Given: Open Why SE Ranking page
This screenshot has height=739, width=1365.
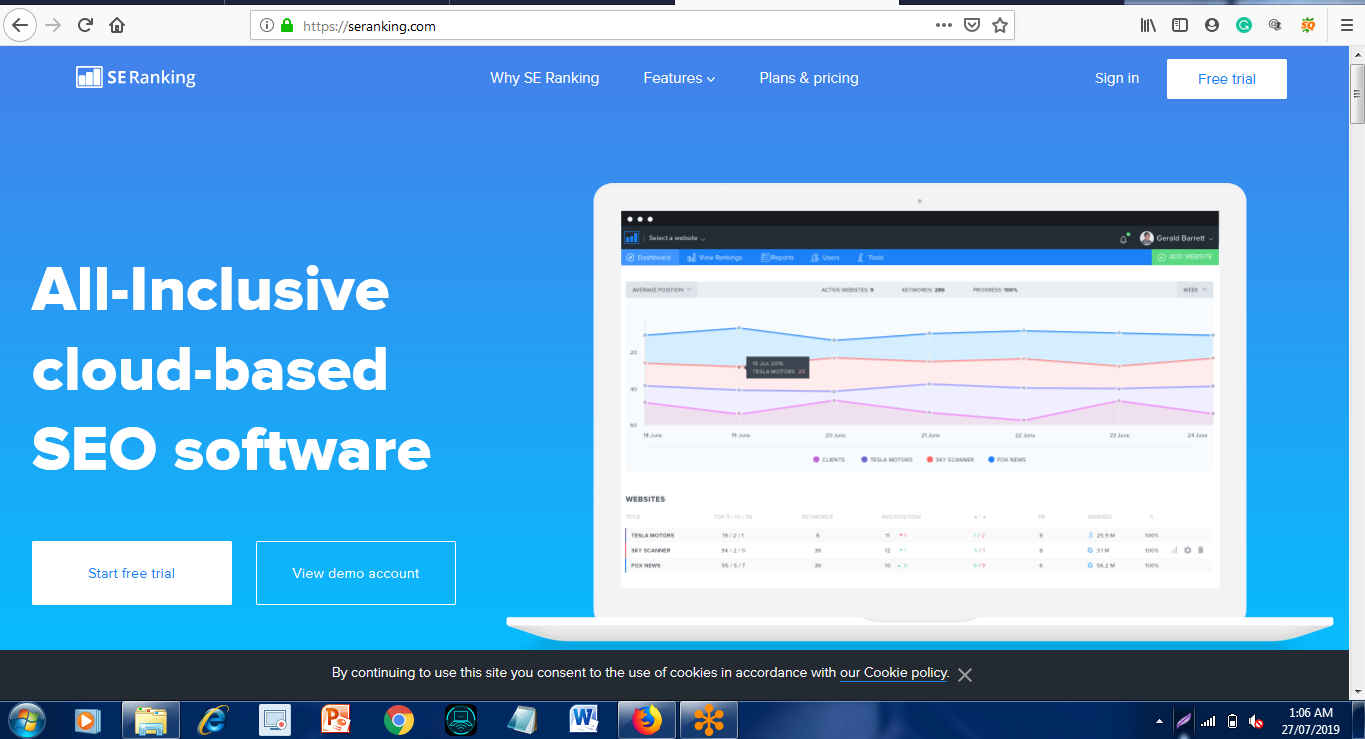Looking at the screenshot, I should click(x=545, y=78).
